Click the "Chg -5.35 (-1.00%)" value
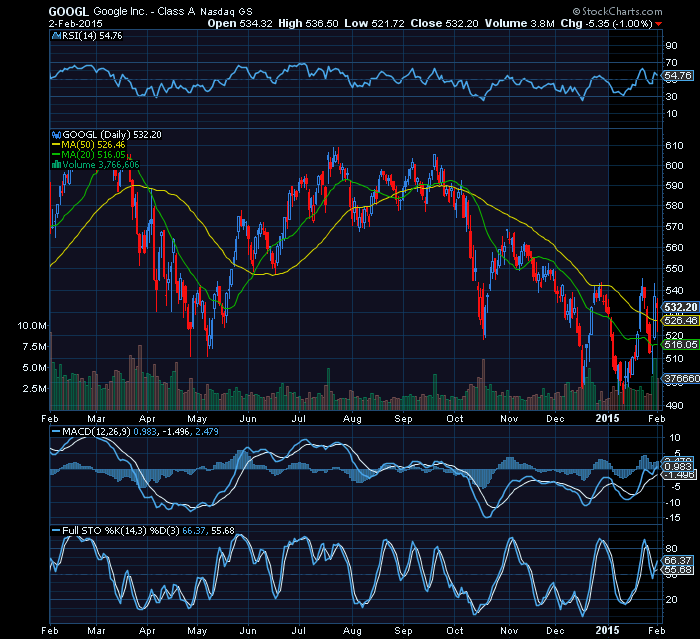This screenshot has width=700, height=639. tap(607, 24)
